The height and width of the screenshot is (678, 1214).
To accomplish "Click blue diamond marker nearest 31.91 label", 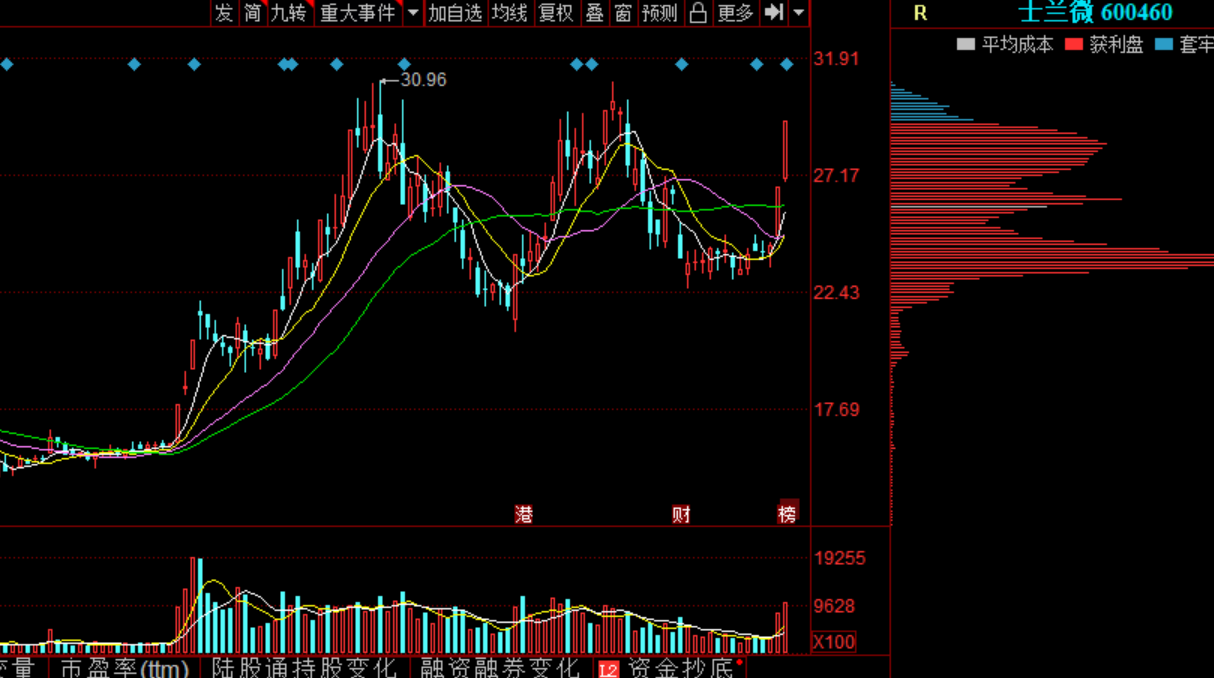I will (787, 65).
